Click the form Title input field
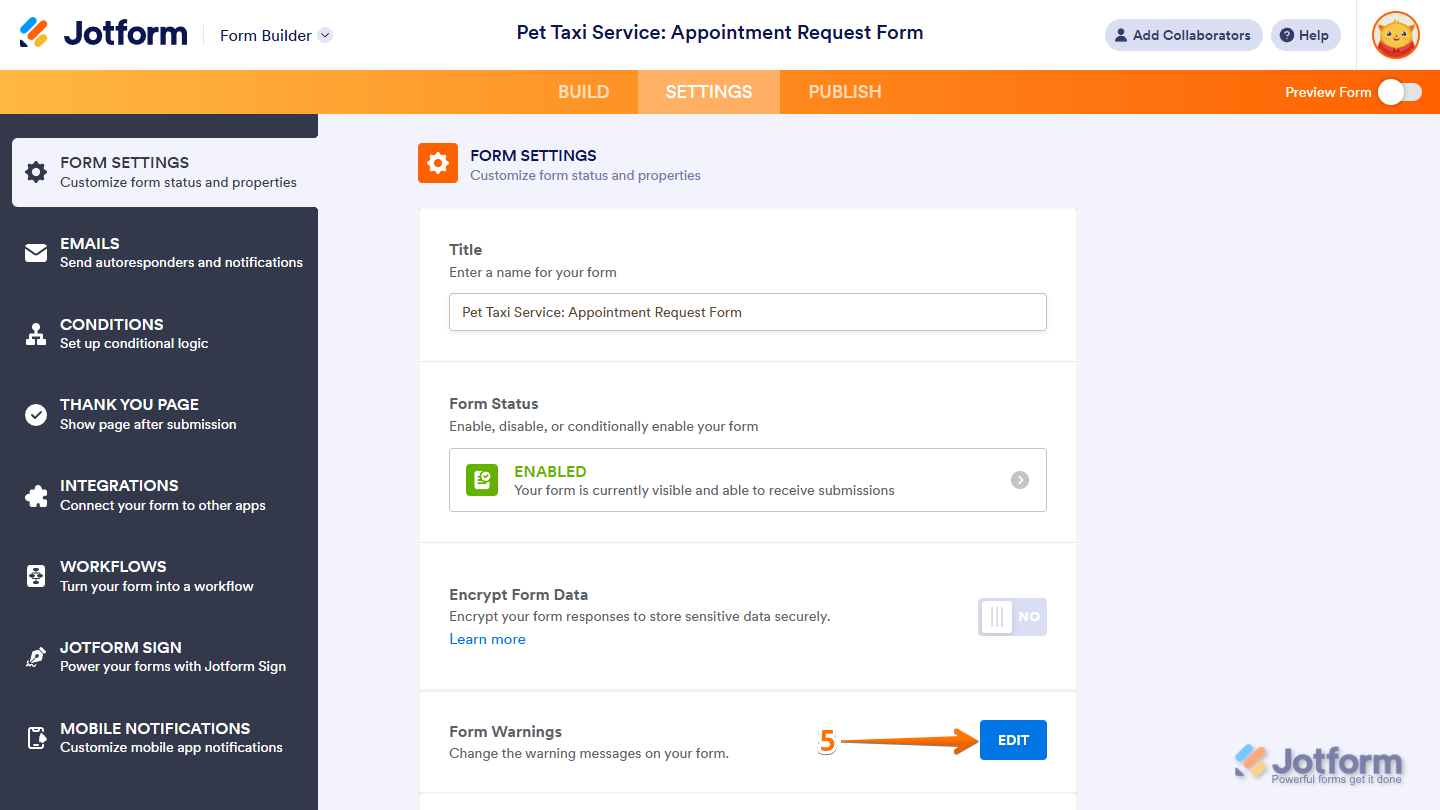This screenshot has height=810, width=1440. pos(747,312)
